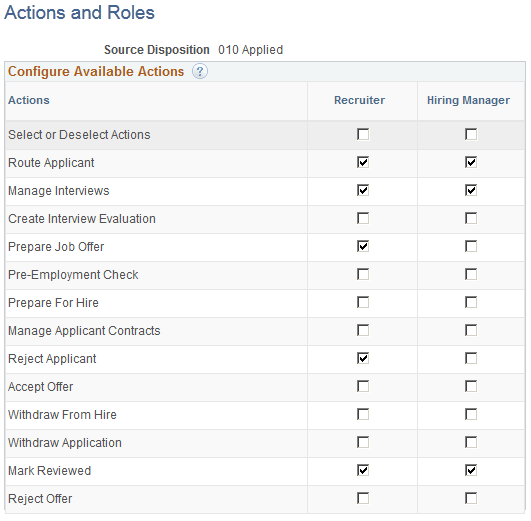Viewport: 531px width, 521px height.
Task: Click the Hiring Manager column header
Action: coord(468,100)
